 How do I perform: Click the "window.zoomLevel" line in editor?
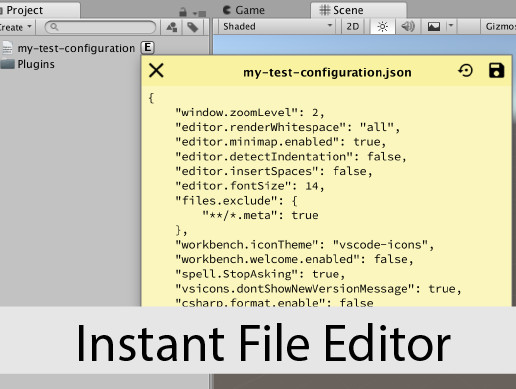(x=250, y=112)
